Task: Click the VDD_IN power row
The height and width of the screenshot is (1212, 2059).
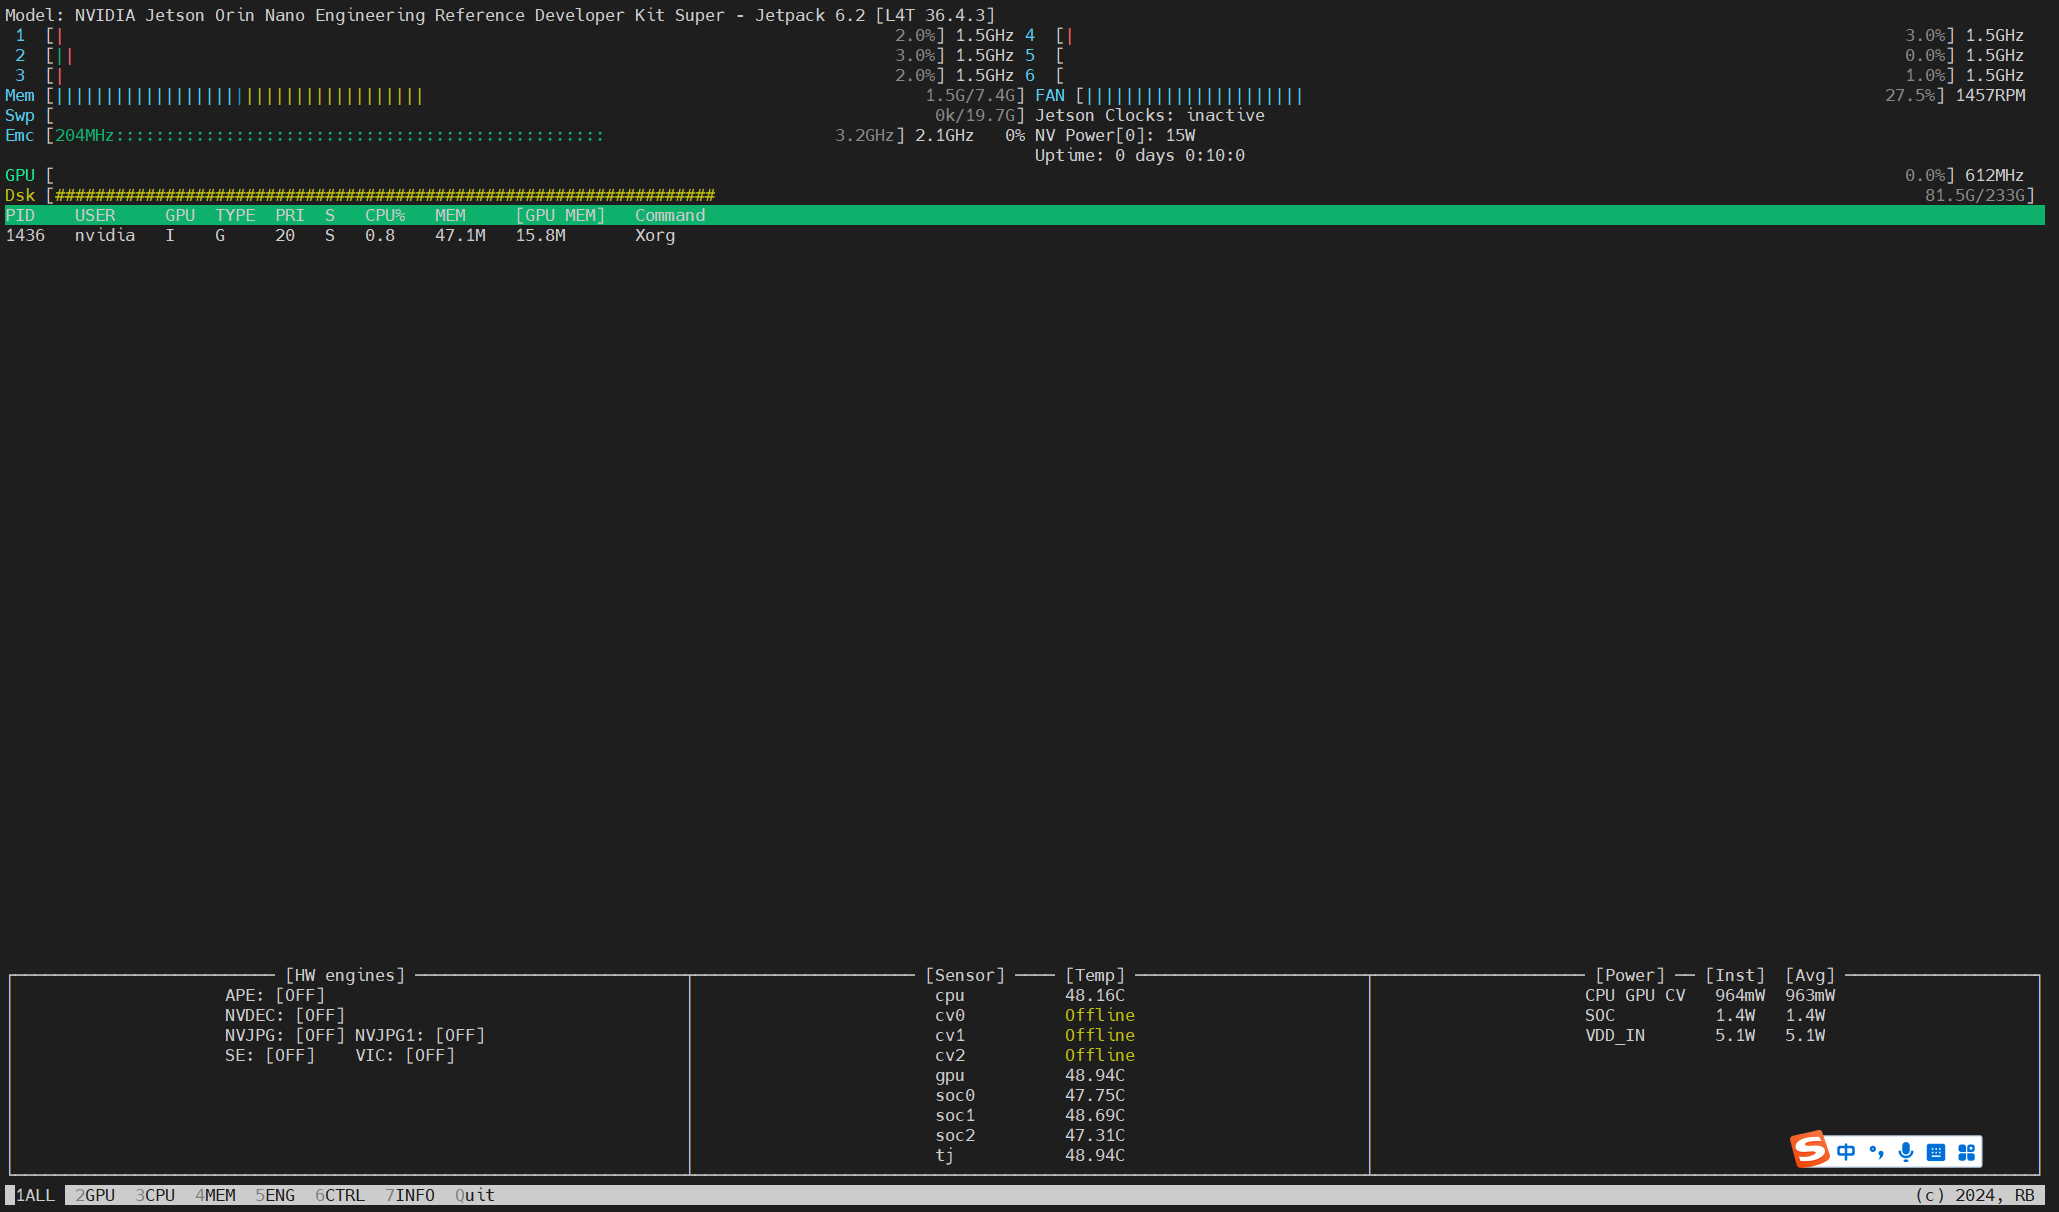Action: click(x=1705, y=1035)
